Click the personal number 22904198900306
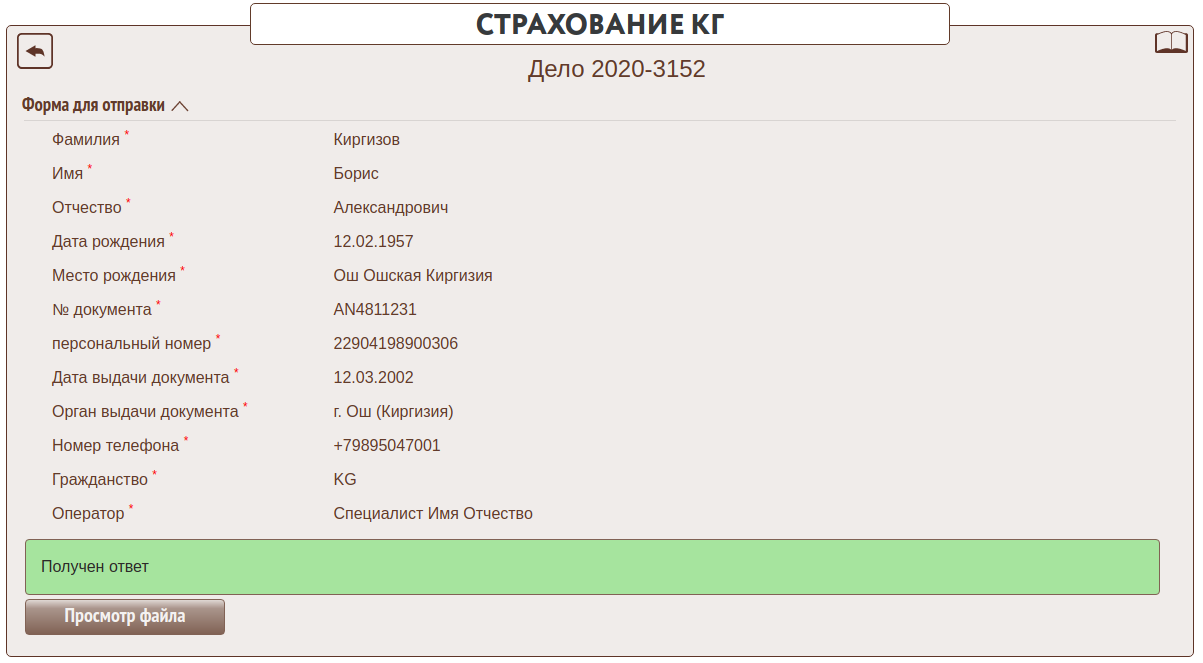Screen dimensions: 1203x663 pyautogui.click(x=395, y=344)
